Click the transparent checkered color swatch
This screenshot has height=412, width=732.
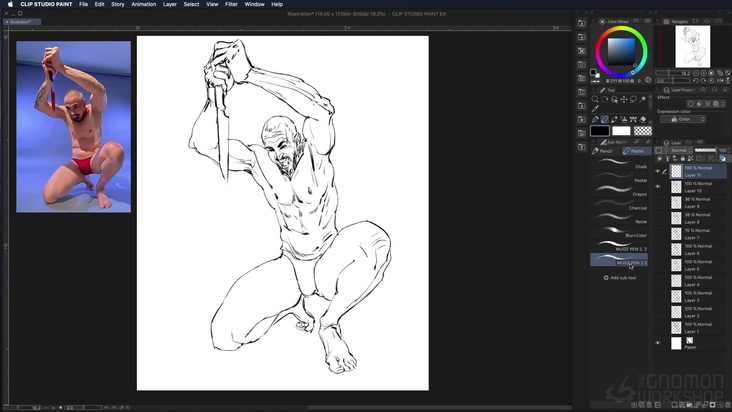pyautogui.click(x=643, y=131)
